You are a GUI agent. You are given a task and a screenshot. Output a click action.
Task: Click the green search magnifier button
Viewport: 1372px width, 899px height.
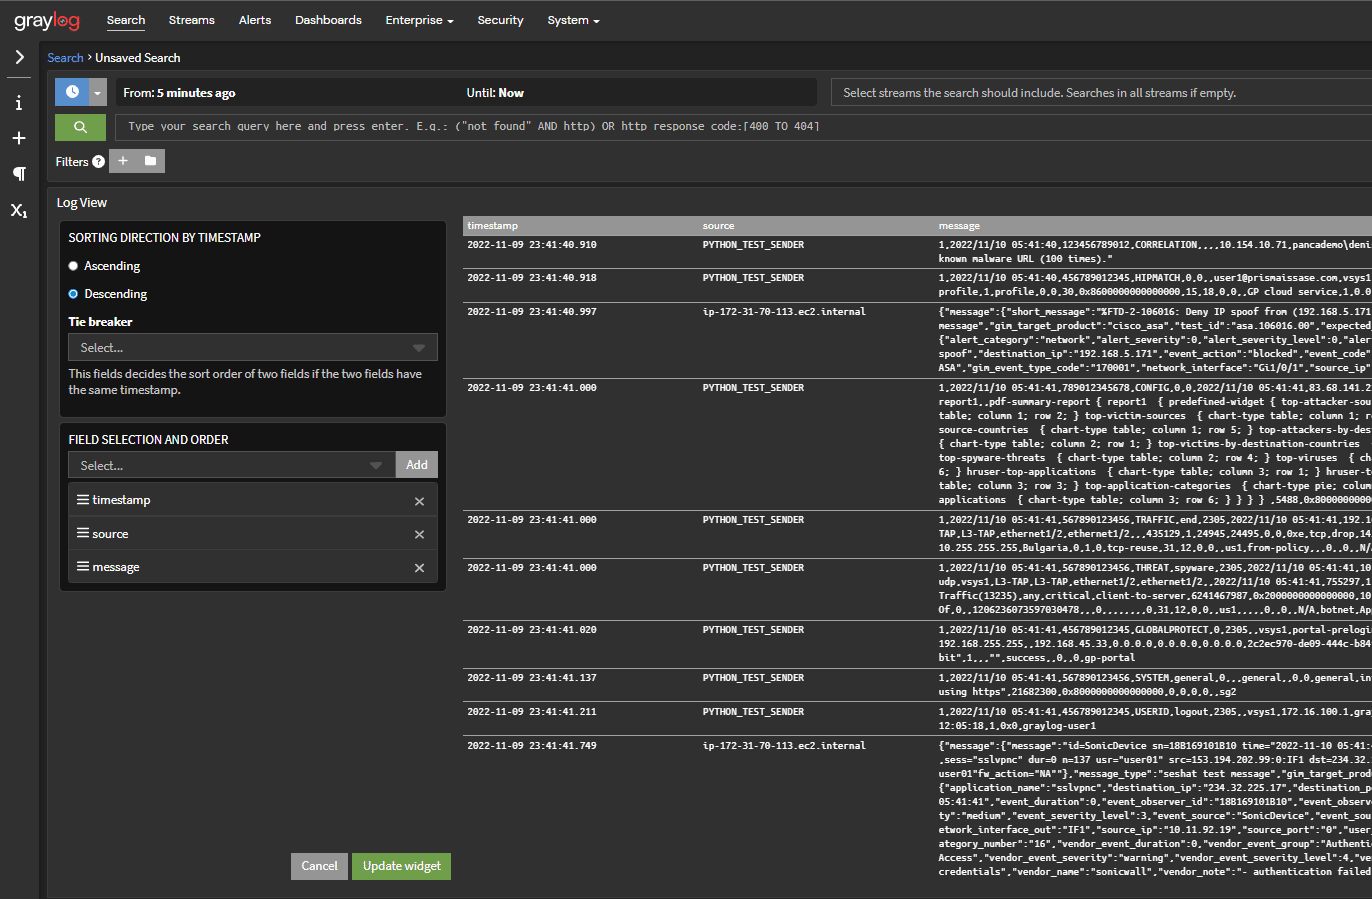pyautogui.click(x=80, y=127)
